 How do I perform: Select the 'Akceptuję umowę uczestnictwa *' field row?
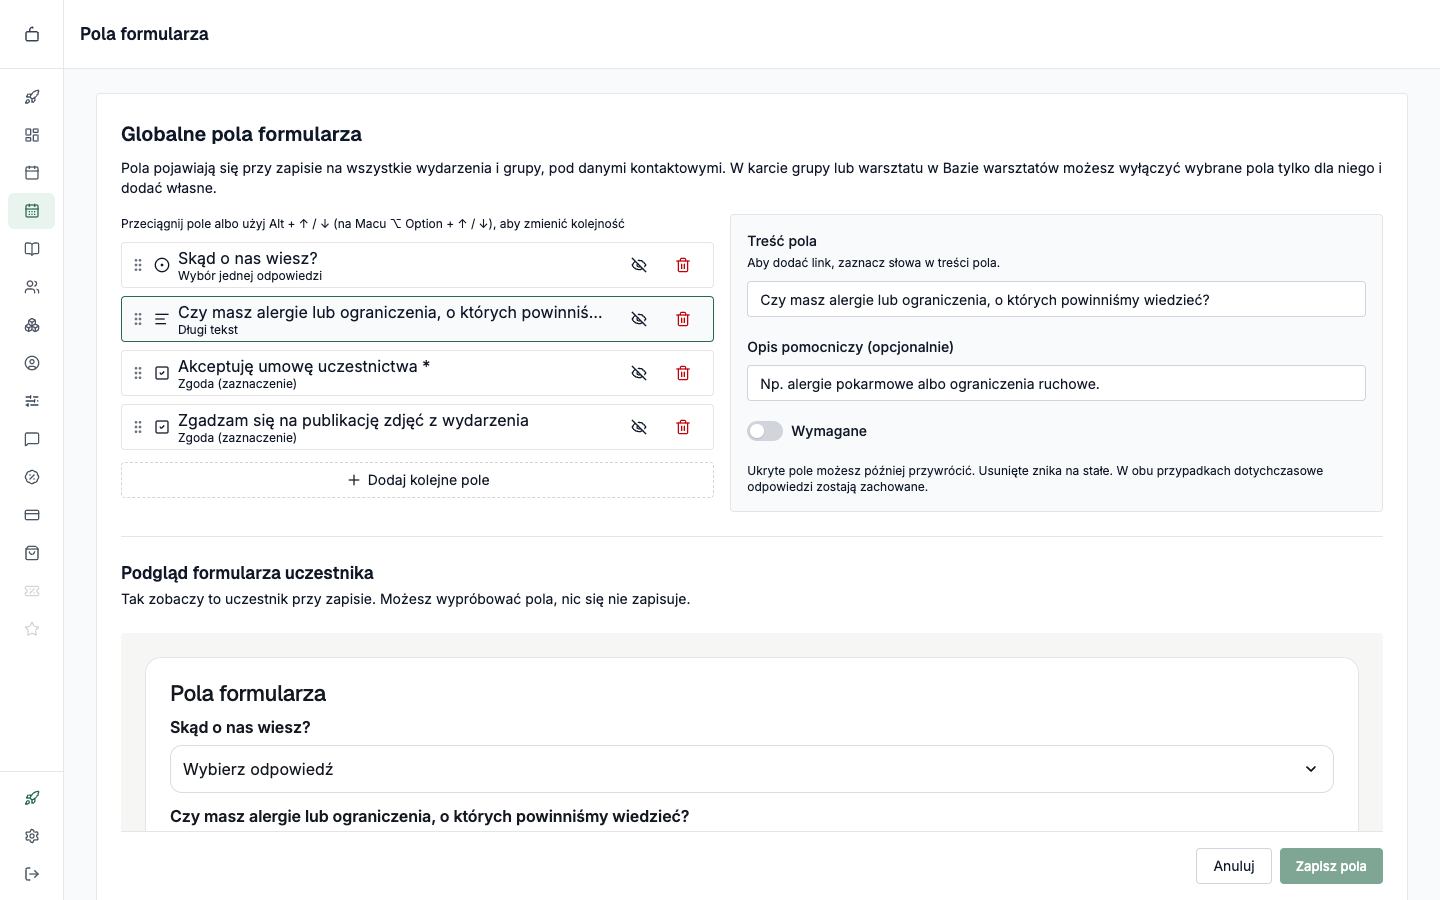(417, 373)
